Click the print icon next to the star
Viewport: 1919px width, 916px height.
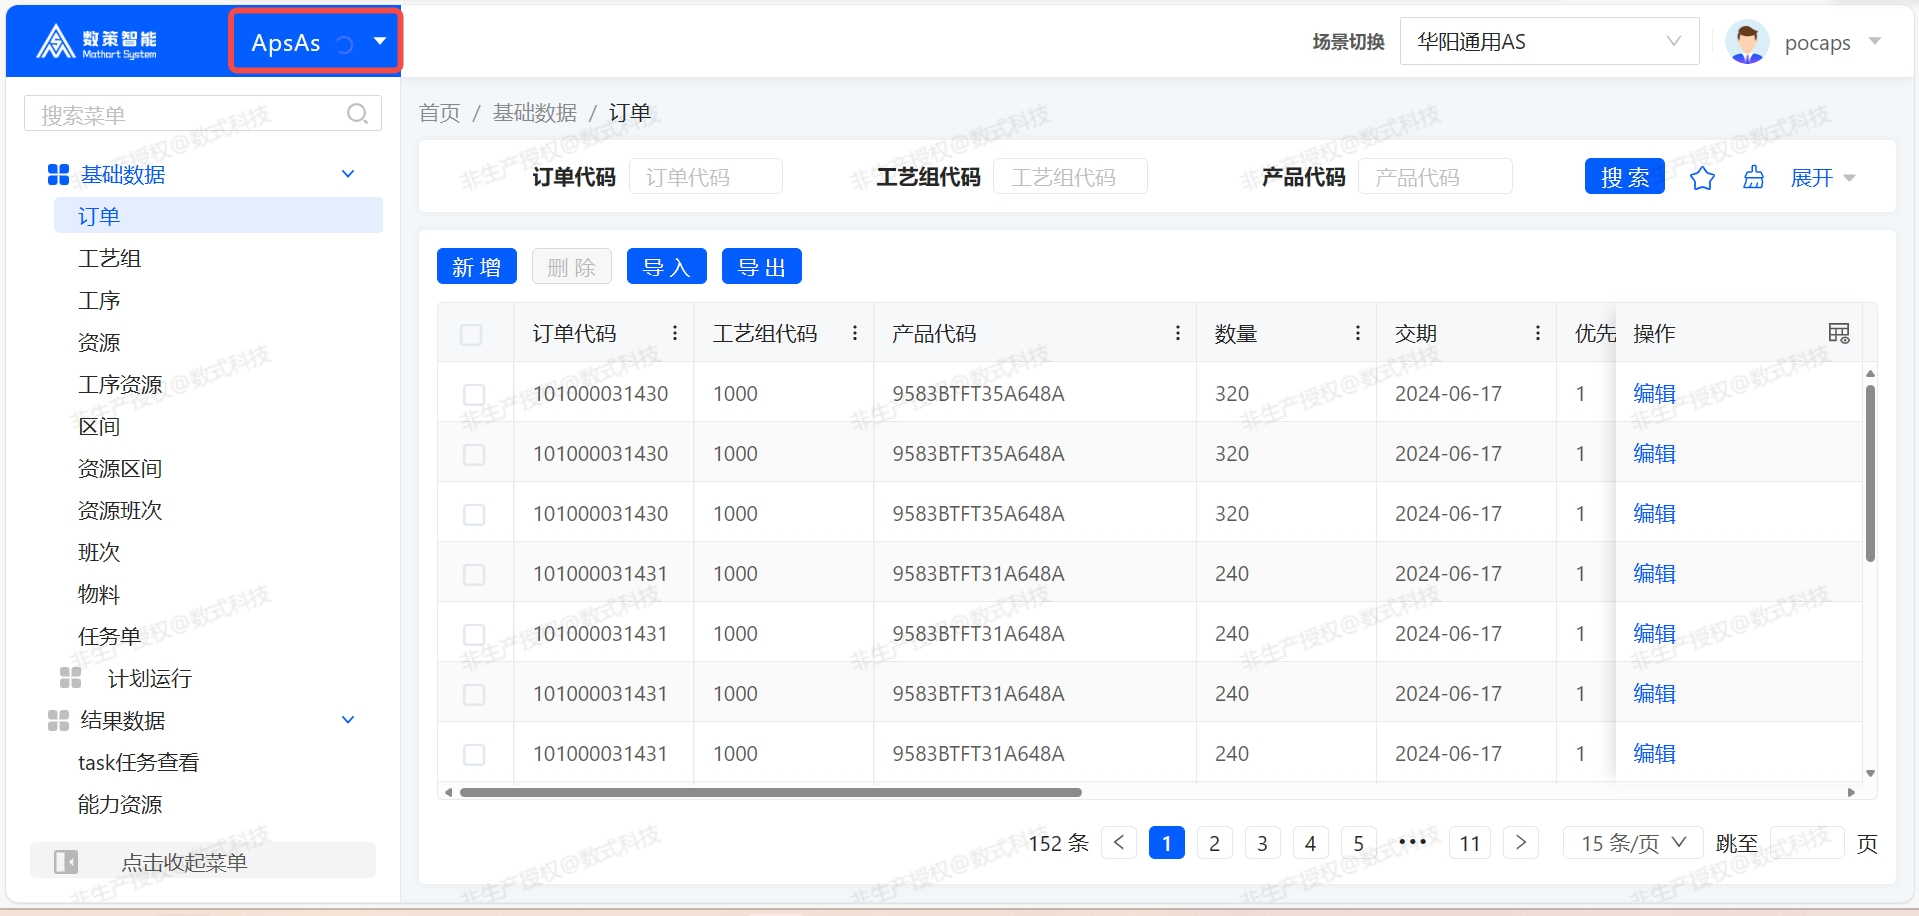(1753, 178)
